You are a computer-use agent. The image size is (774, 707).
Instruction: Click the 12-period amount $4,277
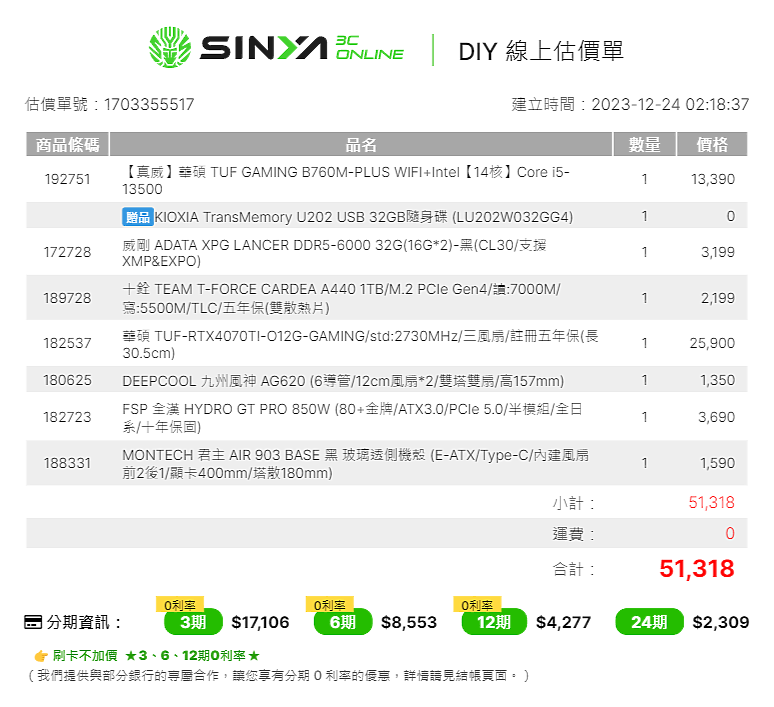coord(563,622)
